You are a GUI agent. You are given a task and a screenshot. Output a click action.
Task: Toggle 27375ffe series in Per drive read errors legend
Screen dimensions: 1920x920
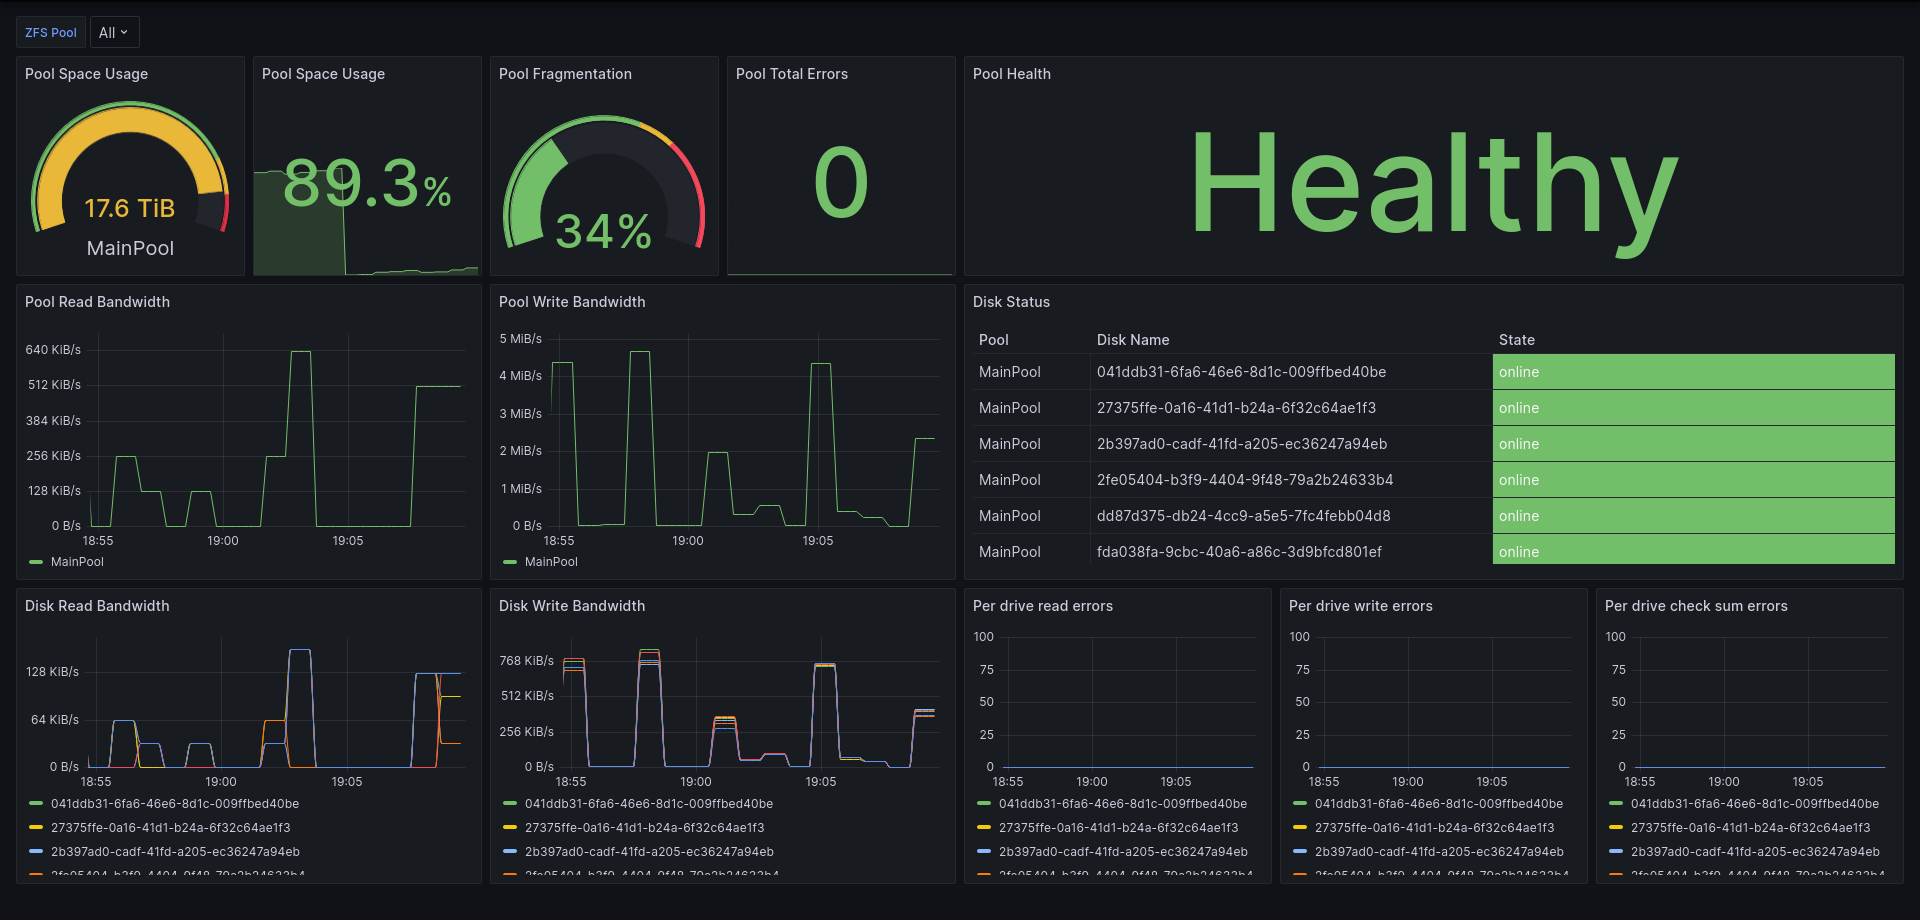[1119, 828]
